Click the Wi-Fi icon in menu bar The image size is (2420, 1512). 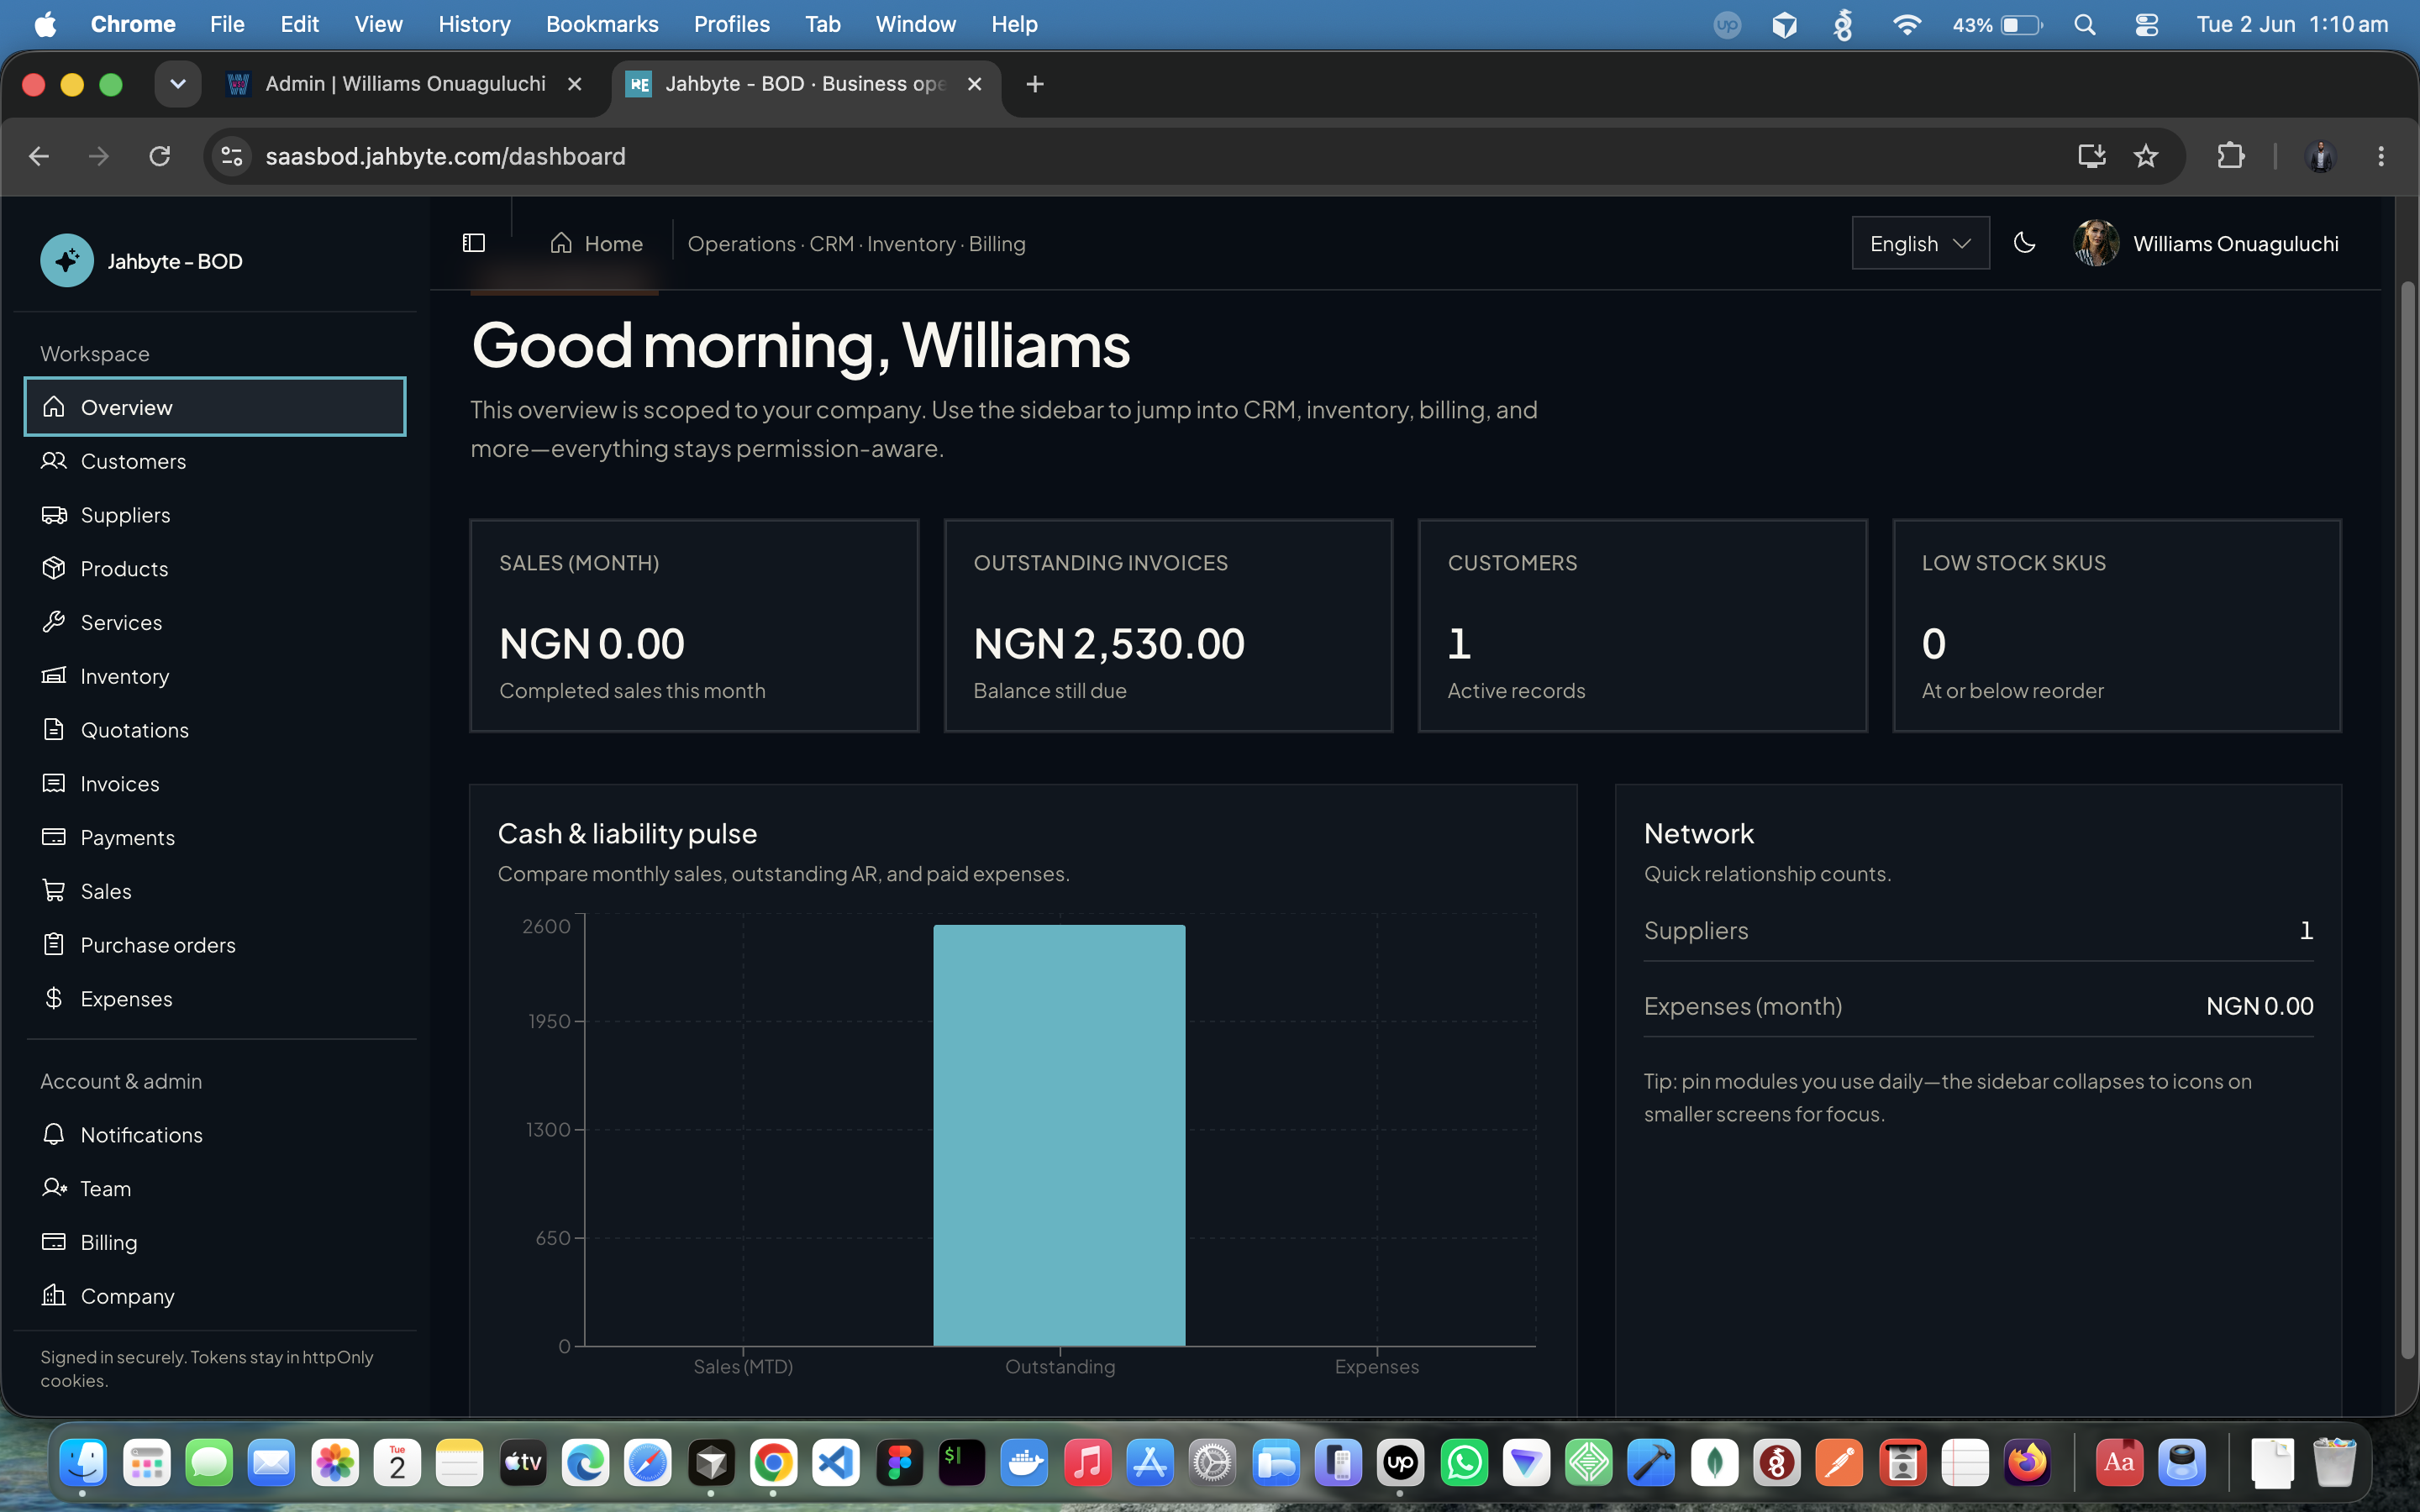[1907, 24]
